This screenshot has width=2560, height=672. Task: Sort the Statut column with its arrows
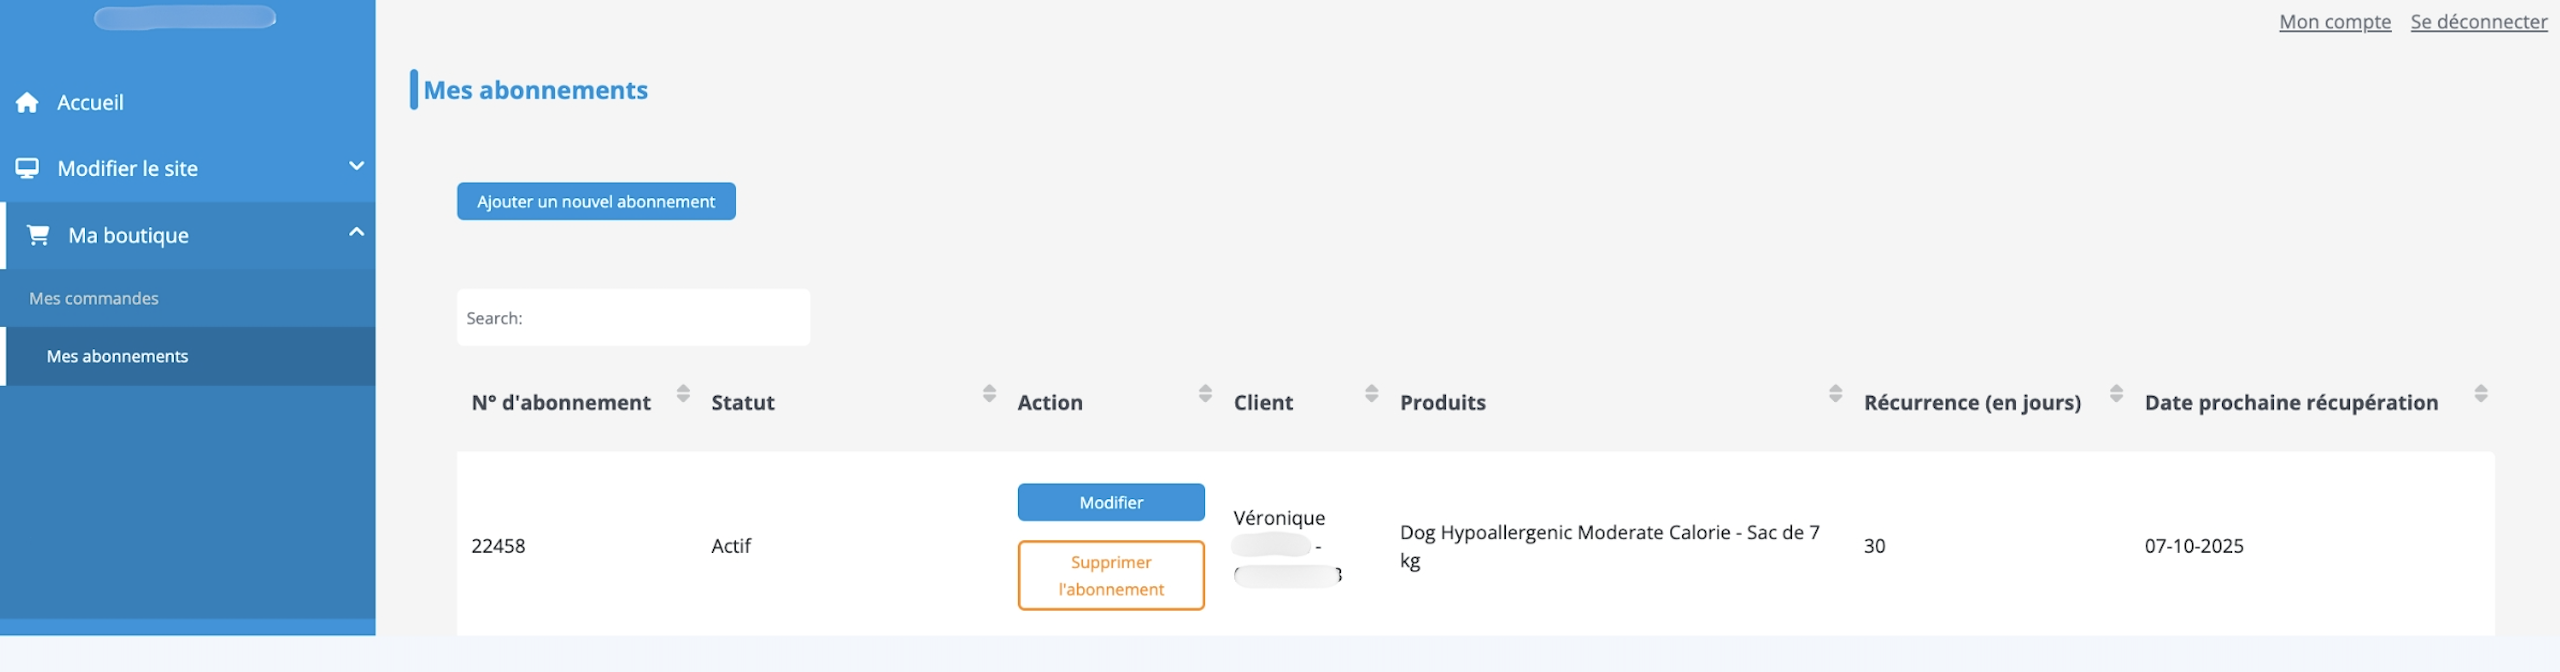click(x=989, y=393)
